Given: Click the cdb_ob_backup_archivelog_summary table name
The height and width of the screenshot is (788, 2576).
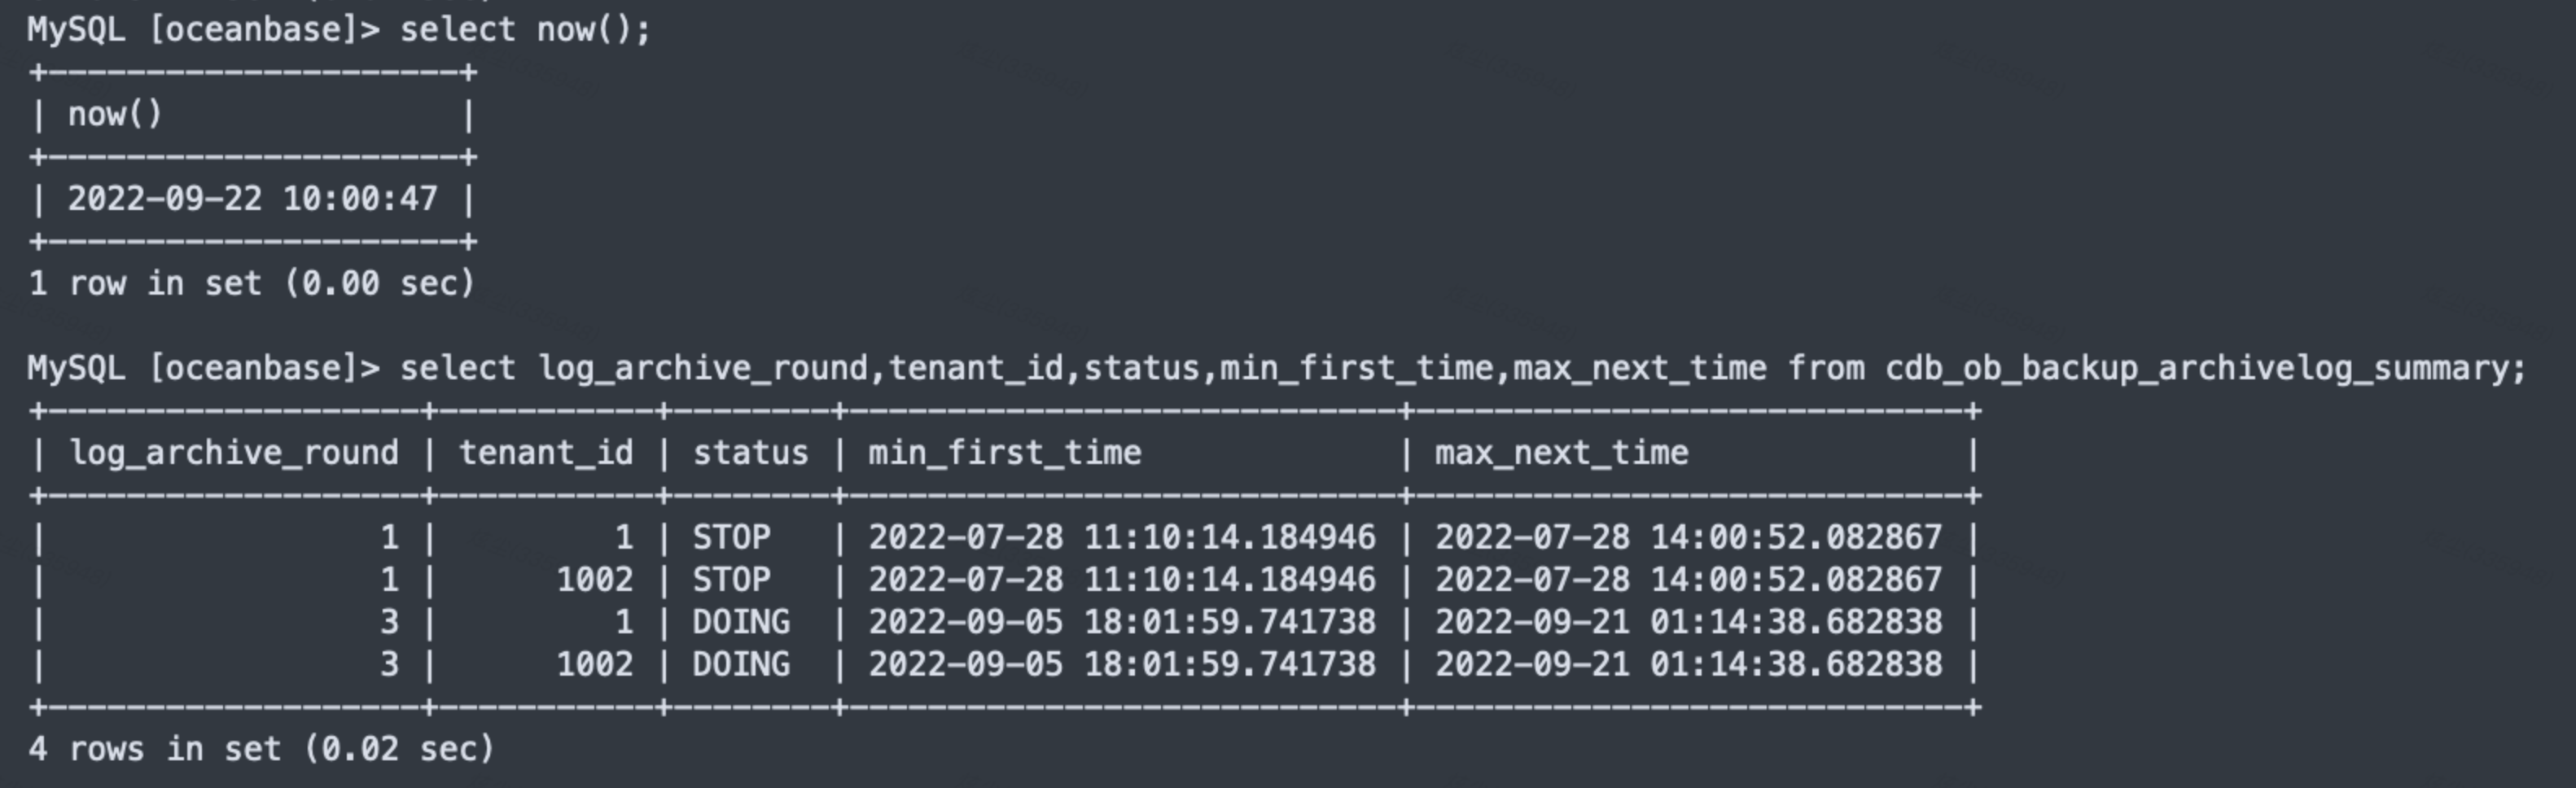Looking at the screenshot, I should click(x=2206, y=369).
